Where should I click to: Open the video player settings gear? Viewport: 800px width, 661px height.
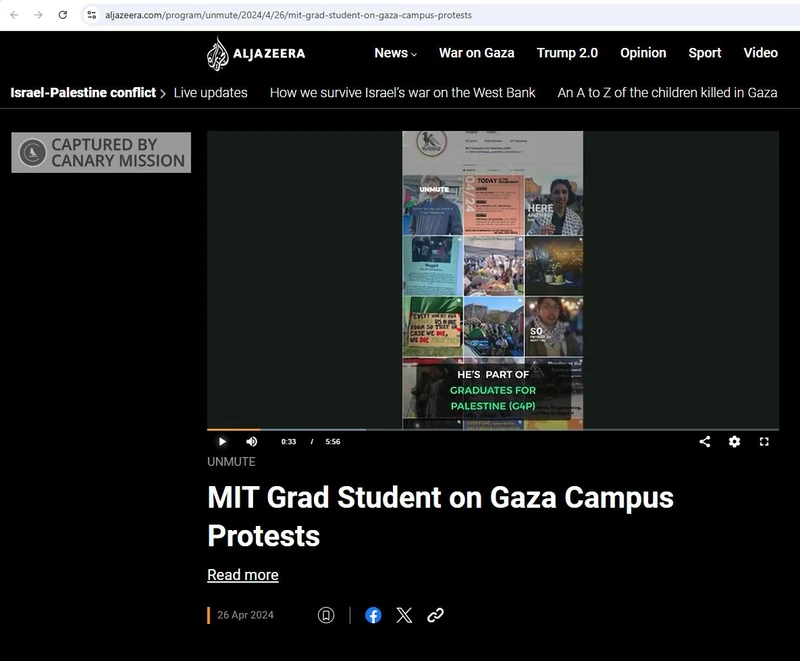click(x=734, y=441)
